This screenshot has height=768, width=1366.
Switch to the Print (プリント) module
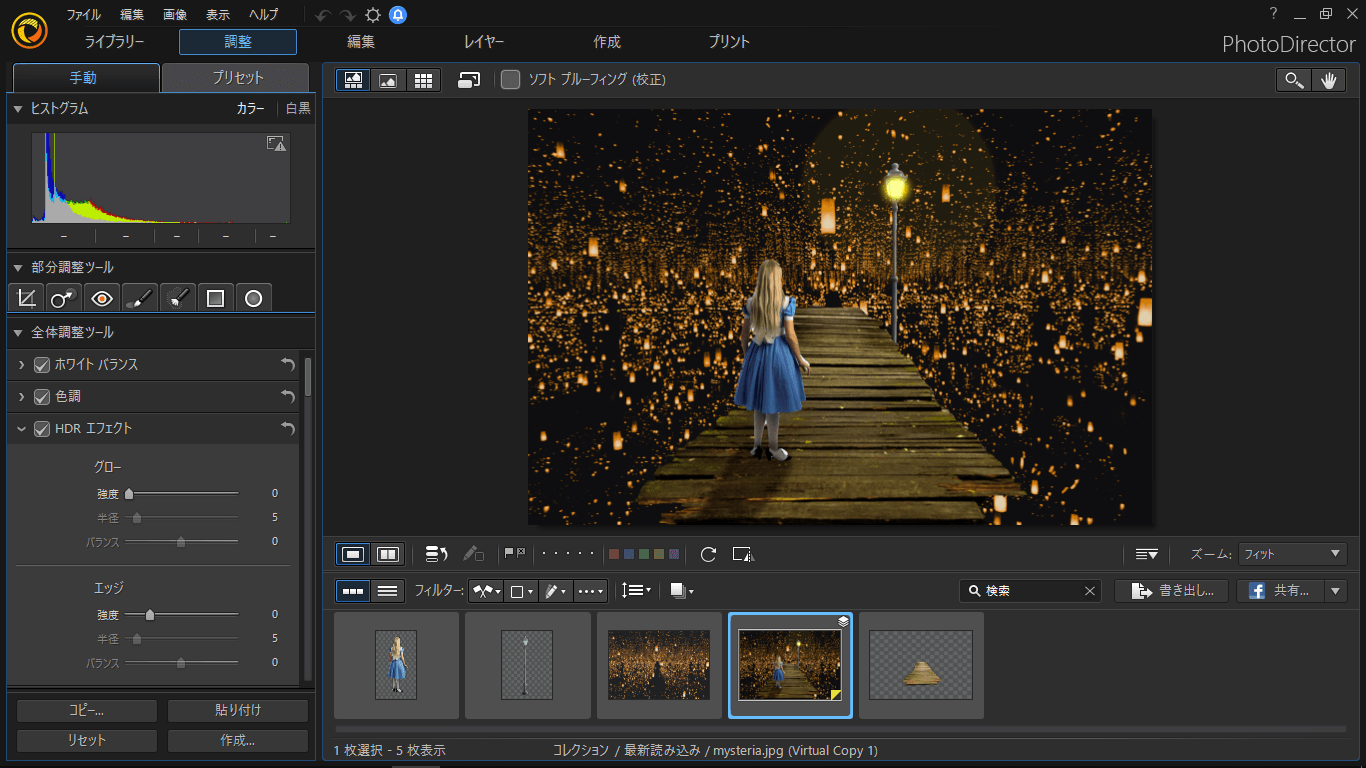pyautogui.click(x=729, y=42)
